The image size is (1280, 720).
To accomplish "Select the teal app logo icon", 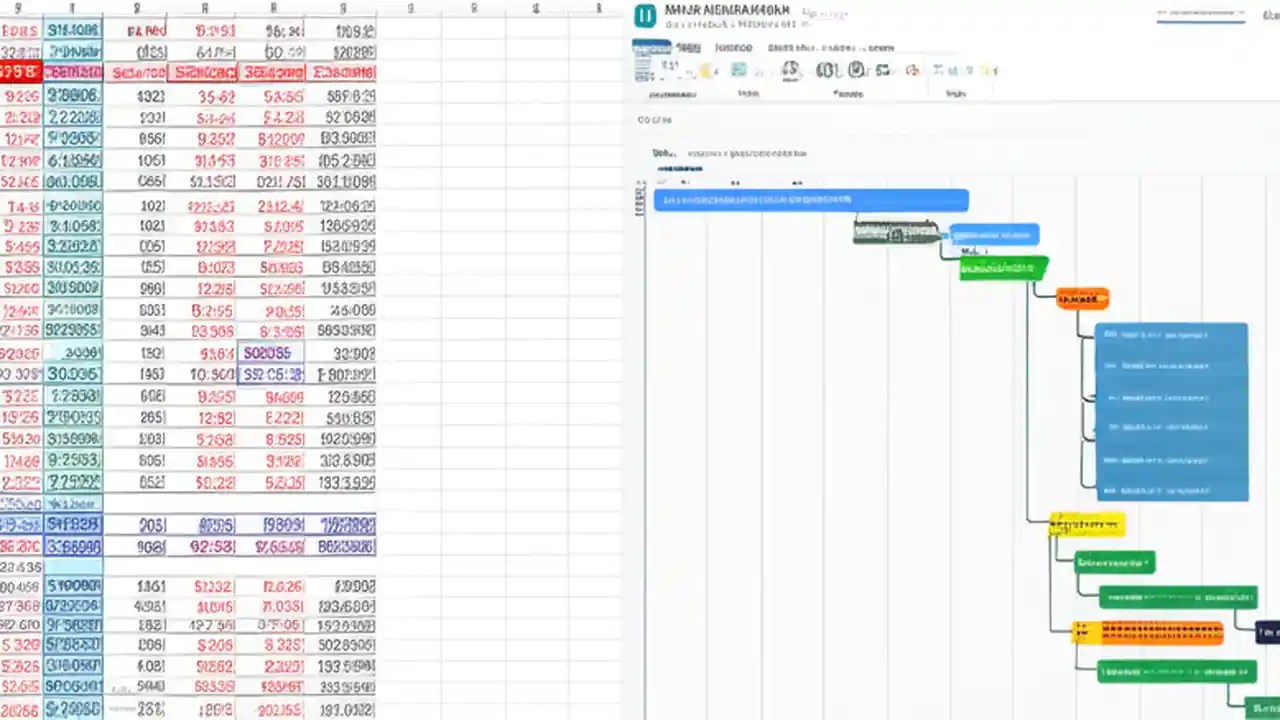I will (x=644, y=15).
